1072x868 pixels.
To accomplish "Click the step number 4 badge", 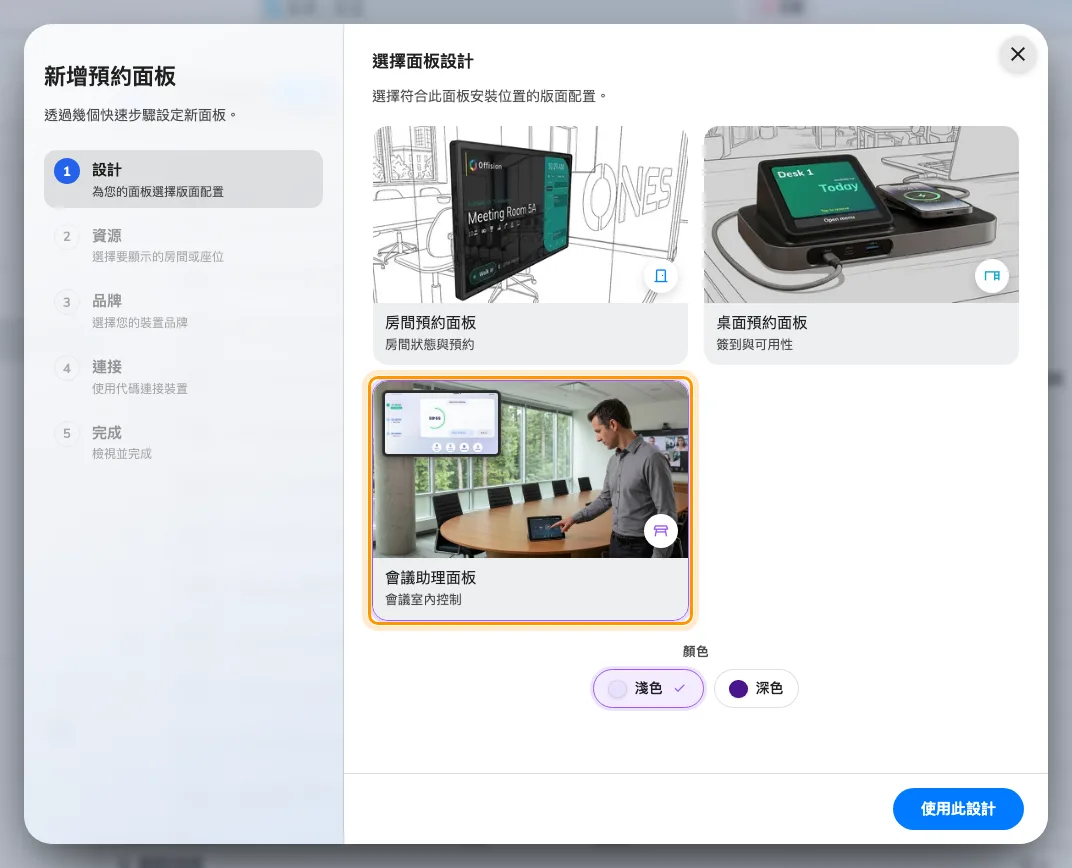I will point(67,368).
